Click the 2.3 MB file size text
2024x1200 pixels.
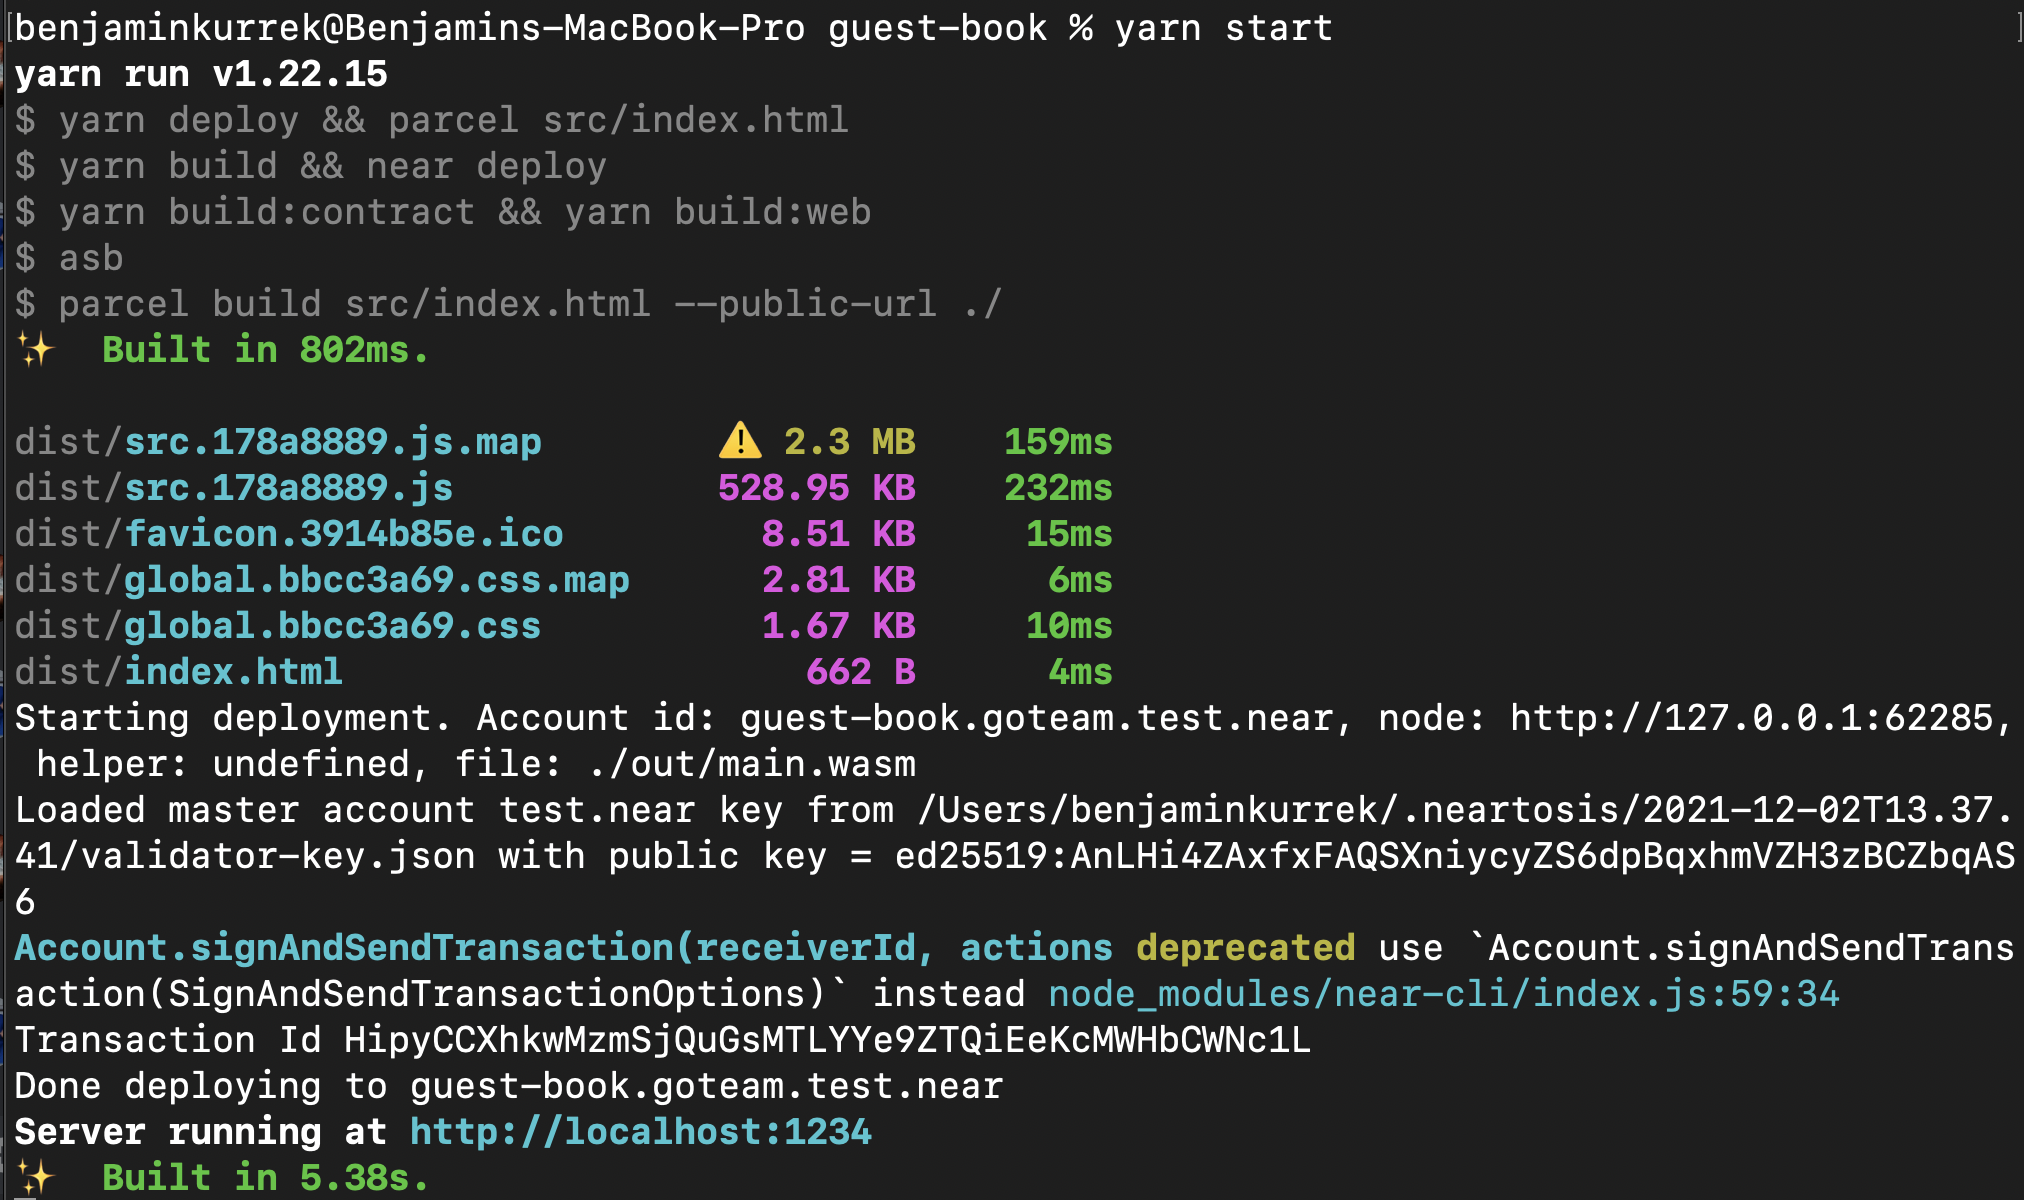pos(849,441)
